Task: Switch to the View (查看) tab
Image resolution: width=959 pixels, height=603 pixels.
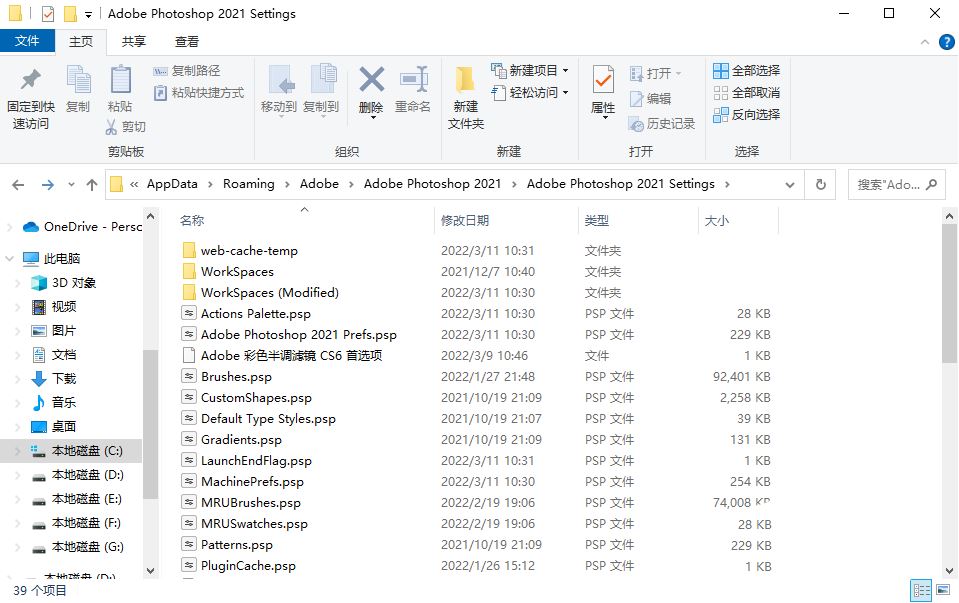Action: 187,42
